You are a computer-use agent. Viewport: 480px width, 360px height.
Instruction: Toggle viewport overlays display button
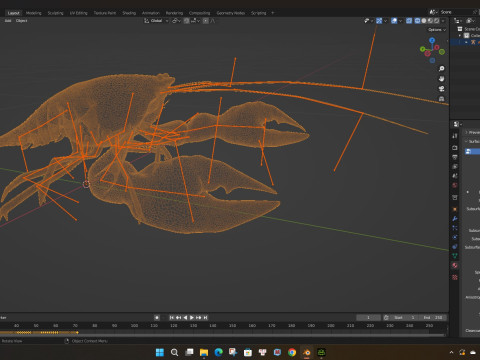(394, 21)
